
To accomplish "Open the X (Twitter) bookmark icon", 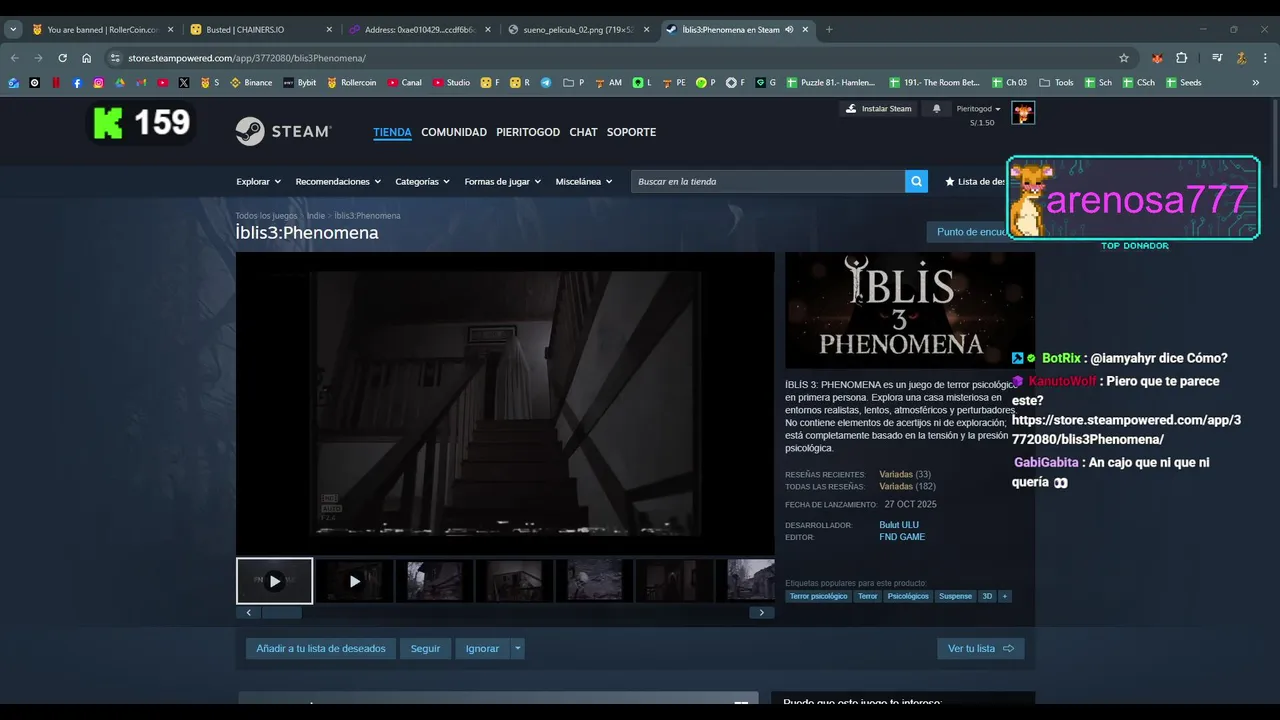I will tap(184, 83).
